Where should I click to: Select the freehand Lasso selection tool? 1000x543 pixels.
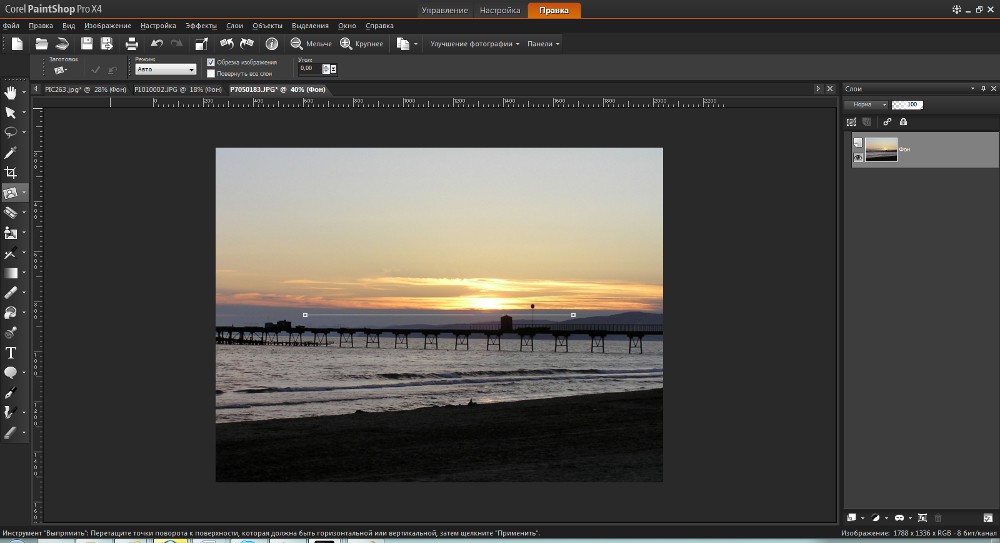(x=11, y=132)
